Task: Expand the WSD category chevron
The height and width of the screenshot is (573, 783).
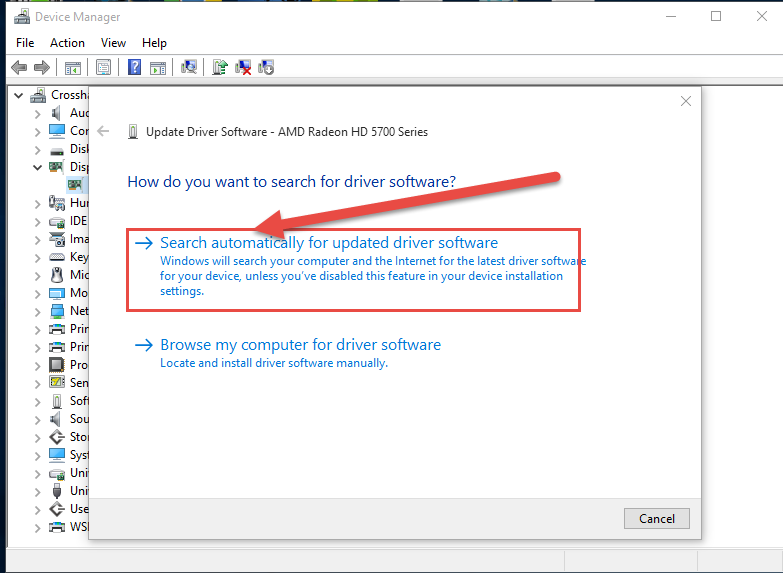Action: tap(37, 528)
